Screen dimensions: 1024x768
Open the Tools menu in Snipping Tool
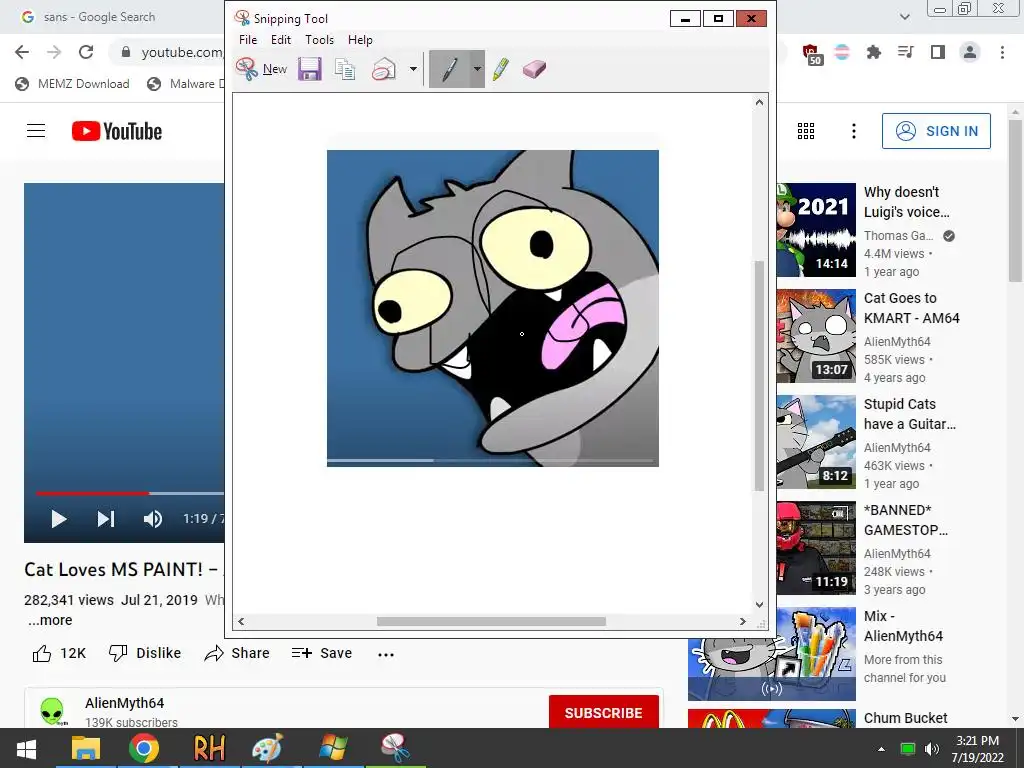point(319,40)
